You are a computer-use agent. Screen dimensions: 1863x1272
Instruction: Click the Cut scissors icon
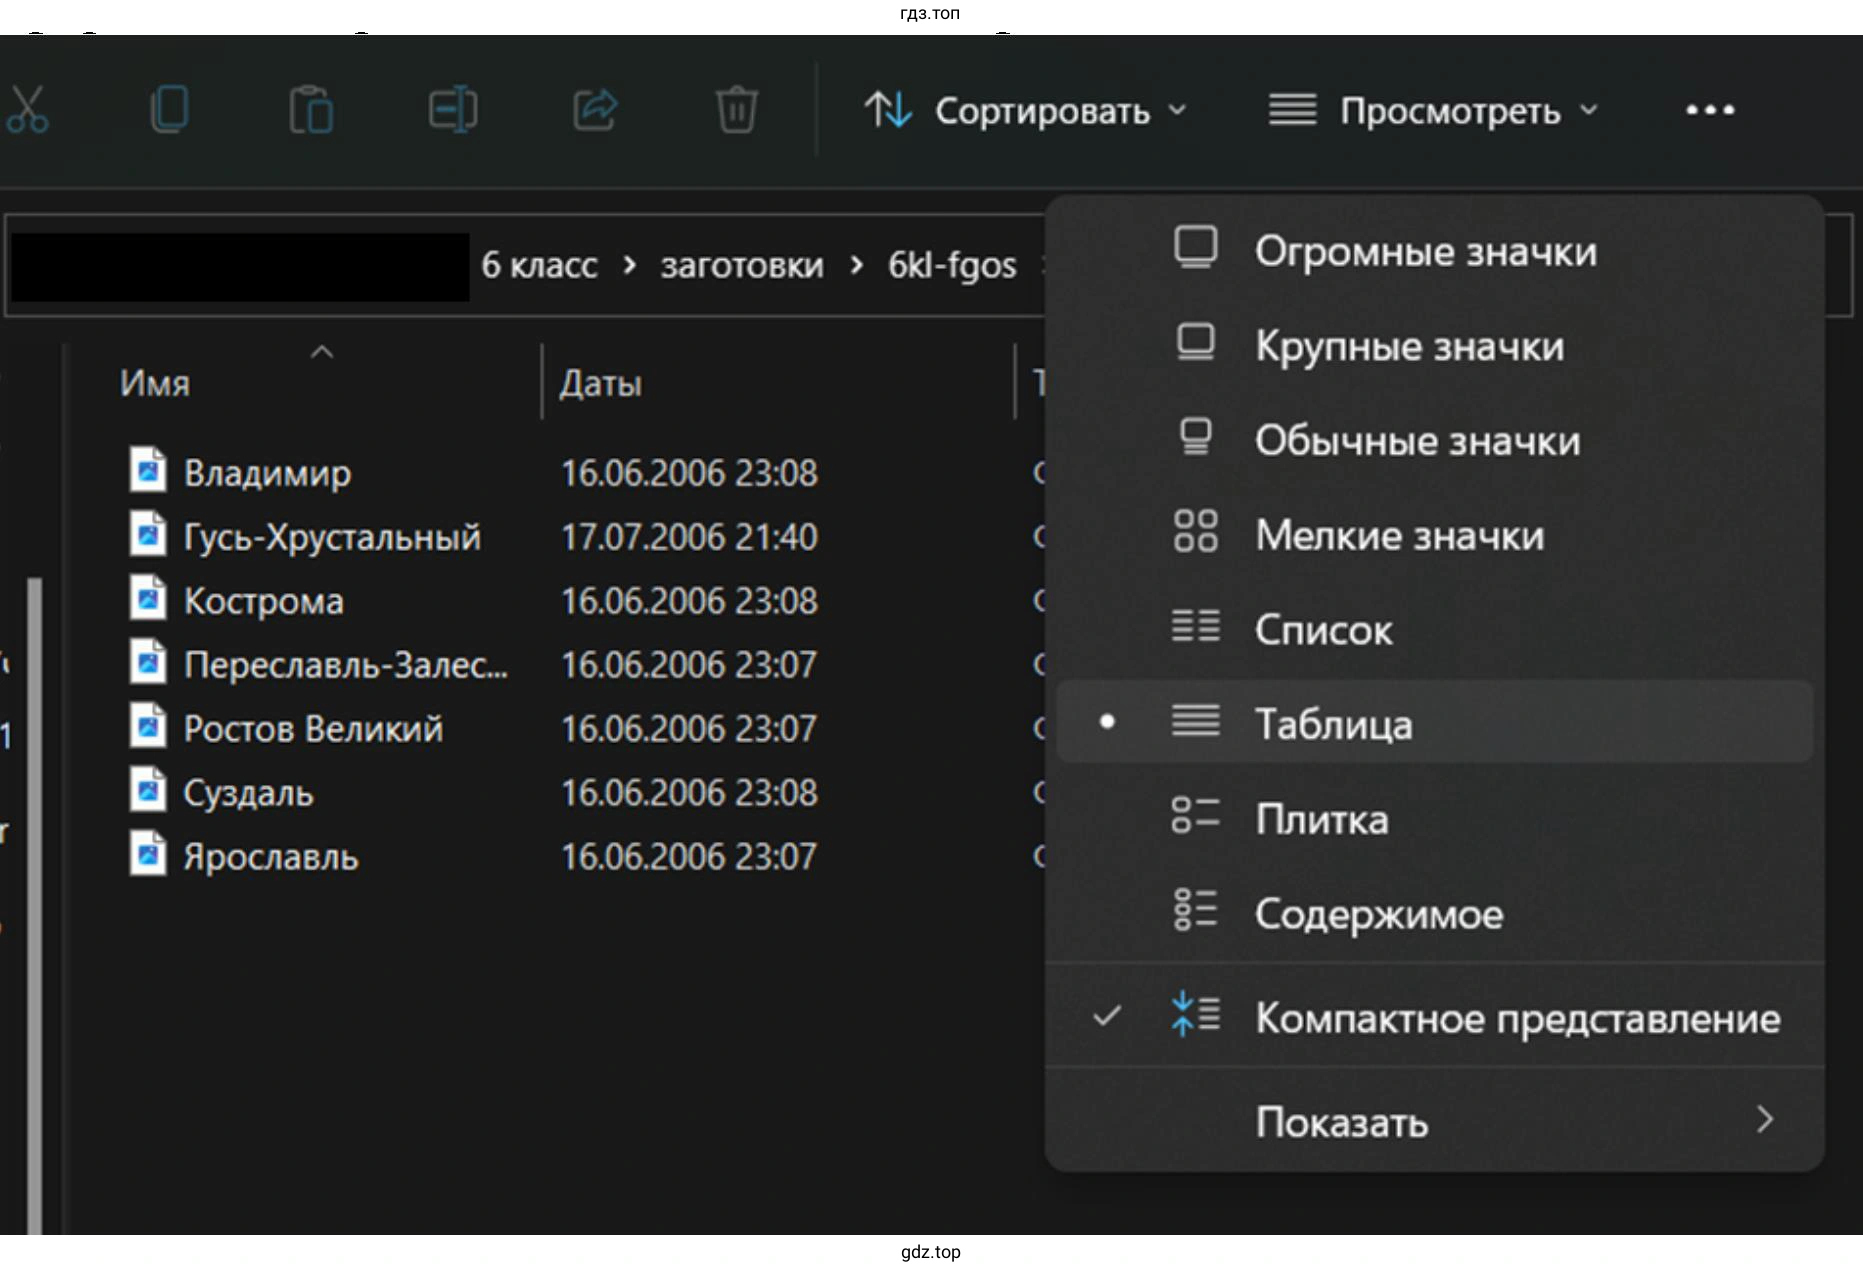(27, 110)
